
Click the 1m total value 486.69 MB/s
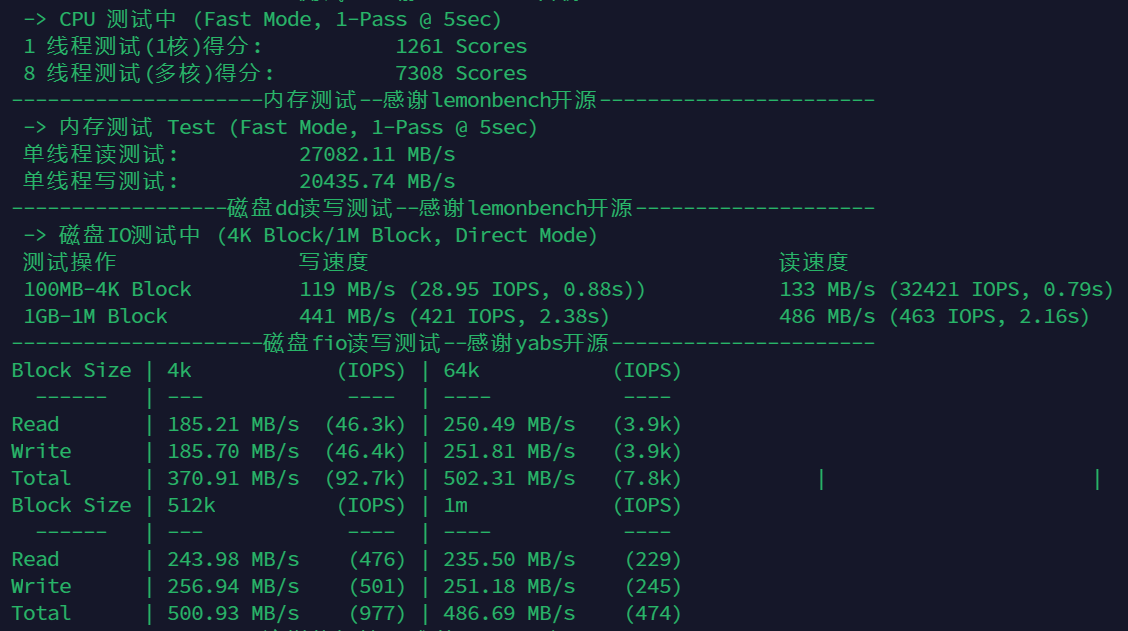point(509,613)
